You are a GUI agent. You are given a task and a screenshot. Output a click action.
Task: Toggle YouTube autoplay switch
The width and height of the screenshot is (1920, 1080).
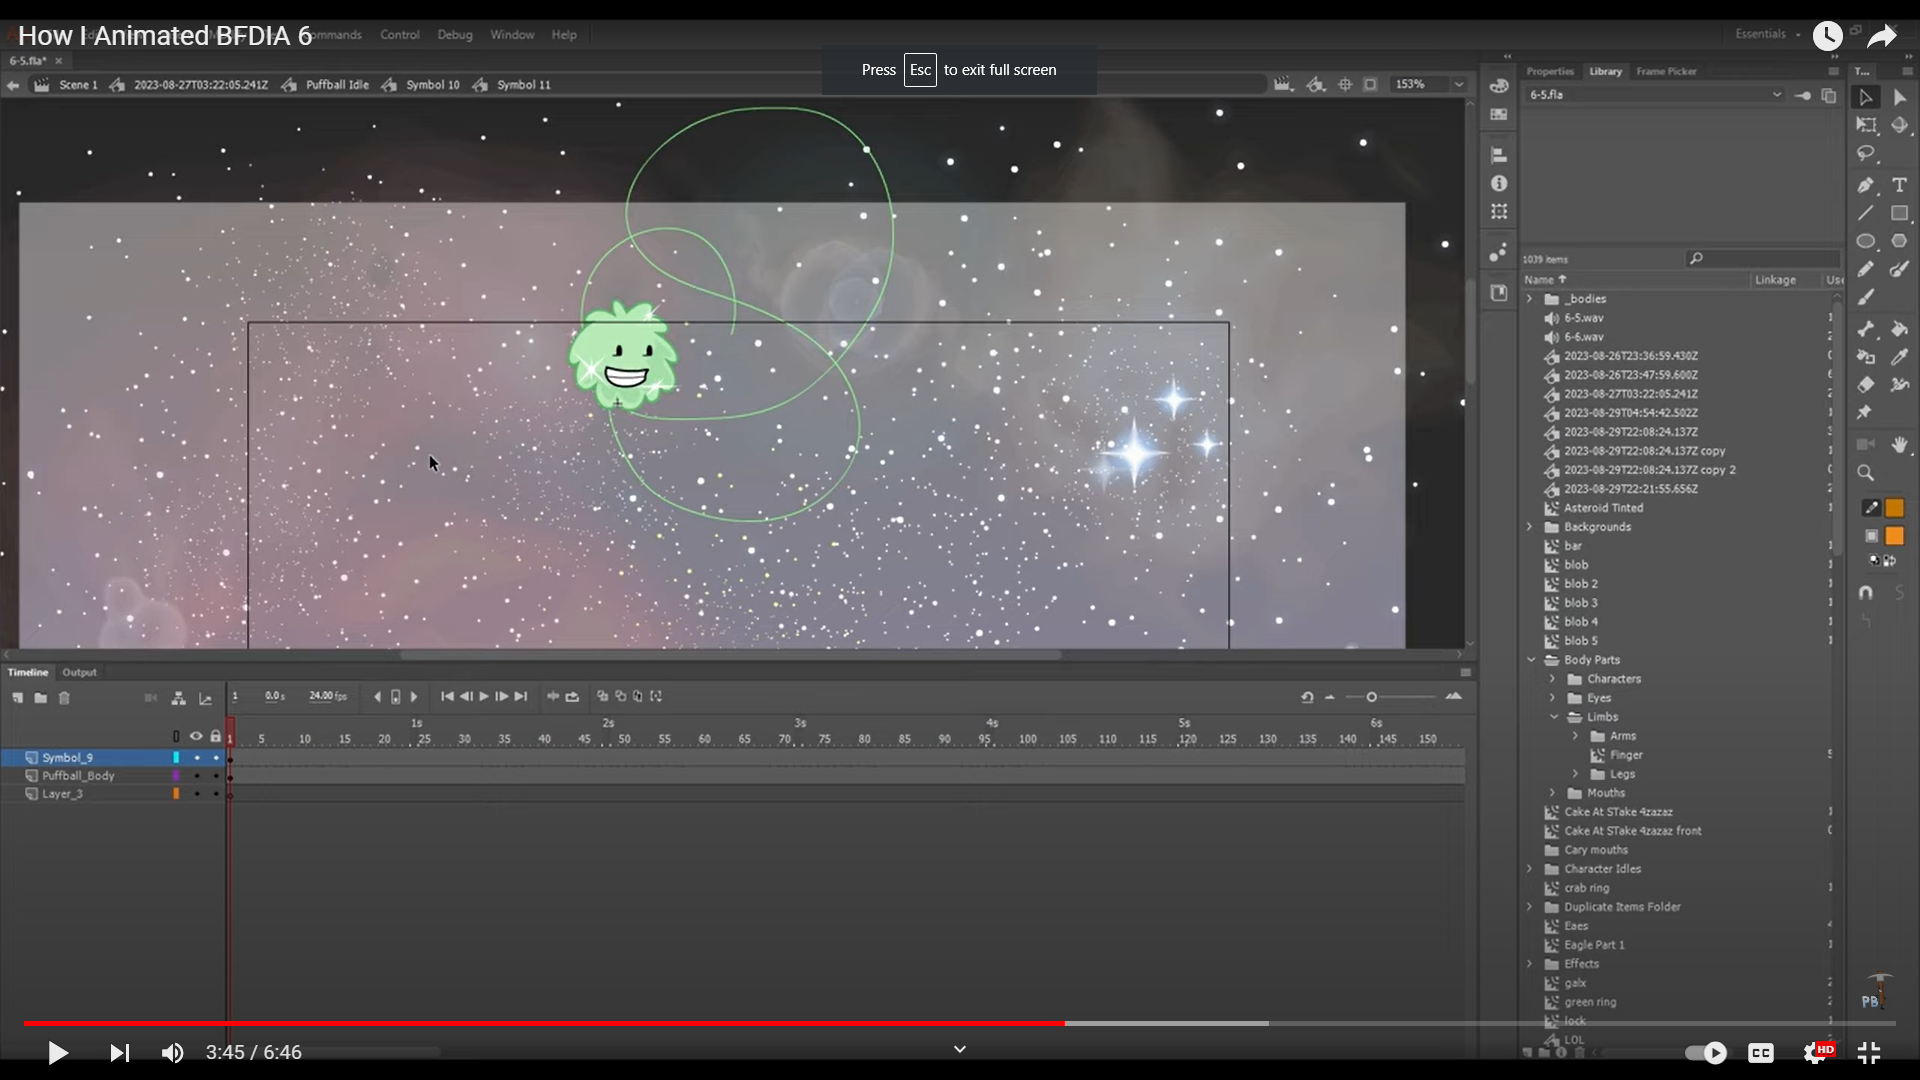[1706, 1052]
